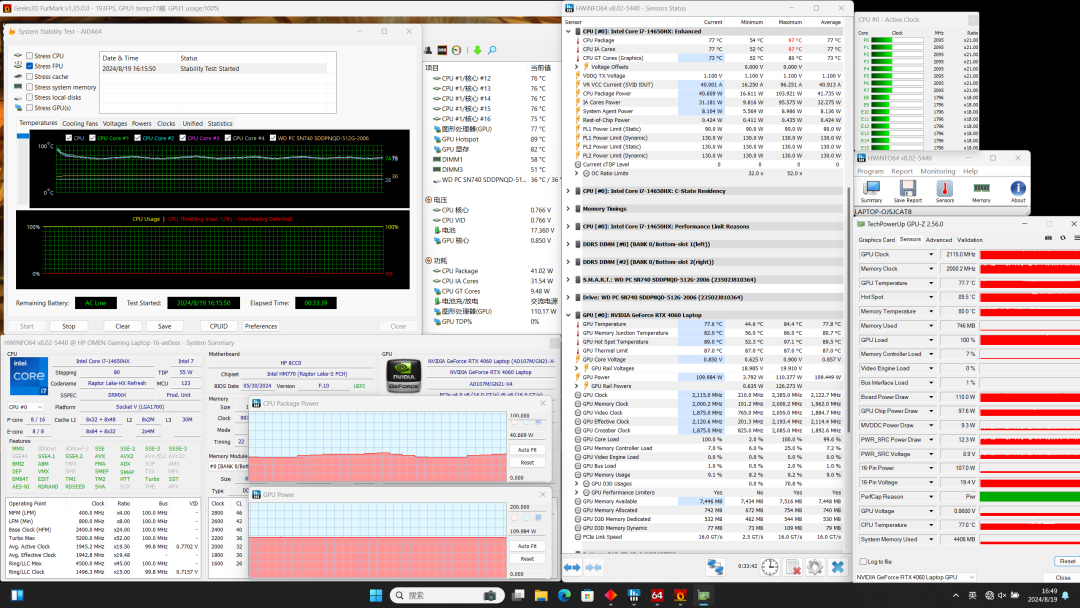Check the Log to file box
Image resolution: width=1080 pixels, height=608 pixels.
coord(862,561)
